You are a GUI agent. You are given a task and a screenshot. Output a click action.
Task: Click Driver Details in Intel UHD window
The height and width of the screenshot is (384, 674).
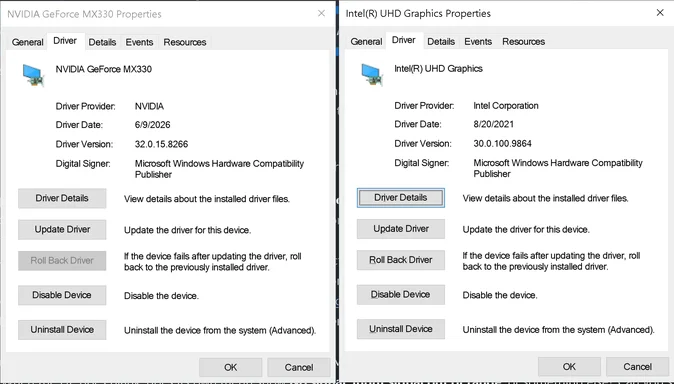(401, 198)
